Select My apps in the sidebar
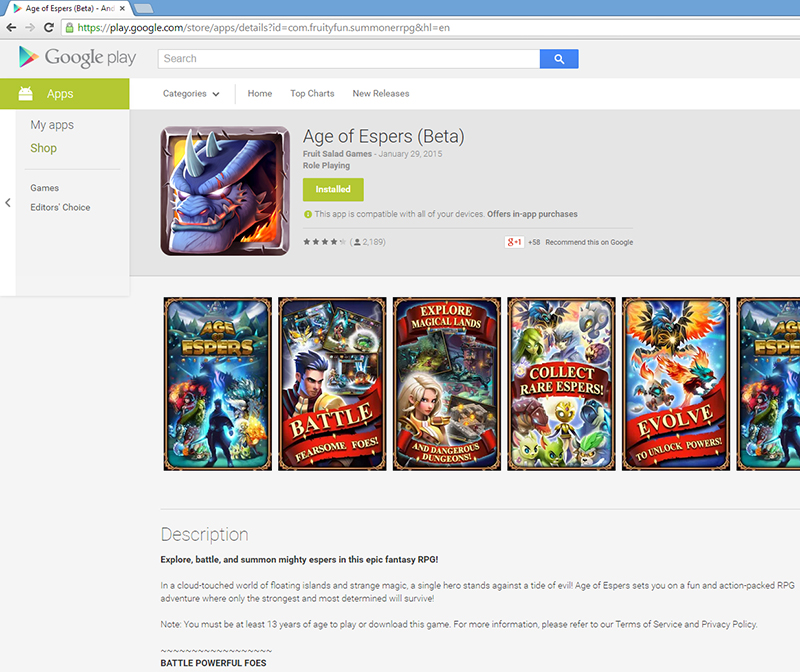The image size is (800, 672). pyautogui.click(x=52, y=125)
